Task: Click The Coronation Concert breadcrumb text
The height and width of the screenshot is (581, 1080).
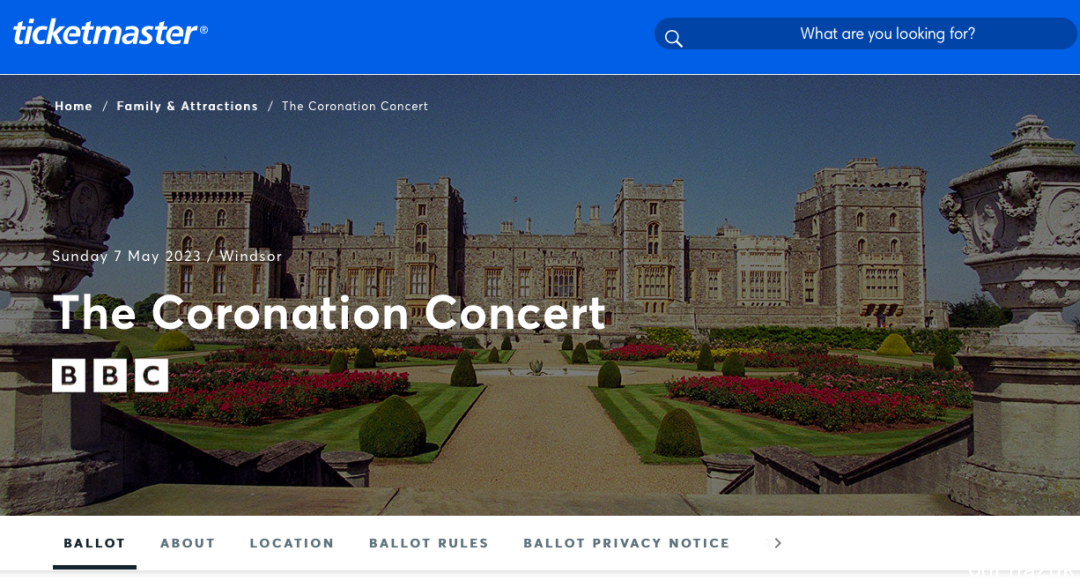Action: 355,106
